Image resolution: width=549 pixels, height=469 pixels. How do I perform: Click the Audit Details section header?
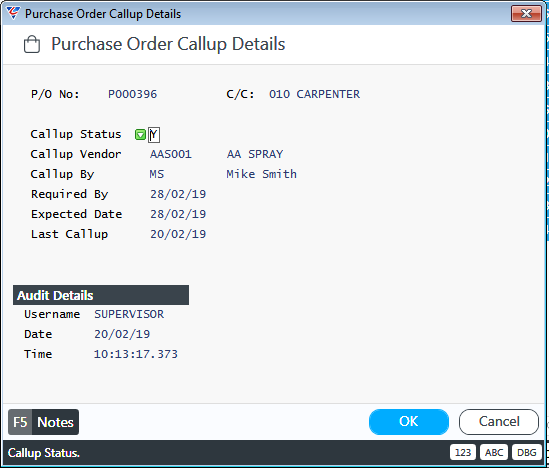coord(101,295)
